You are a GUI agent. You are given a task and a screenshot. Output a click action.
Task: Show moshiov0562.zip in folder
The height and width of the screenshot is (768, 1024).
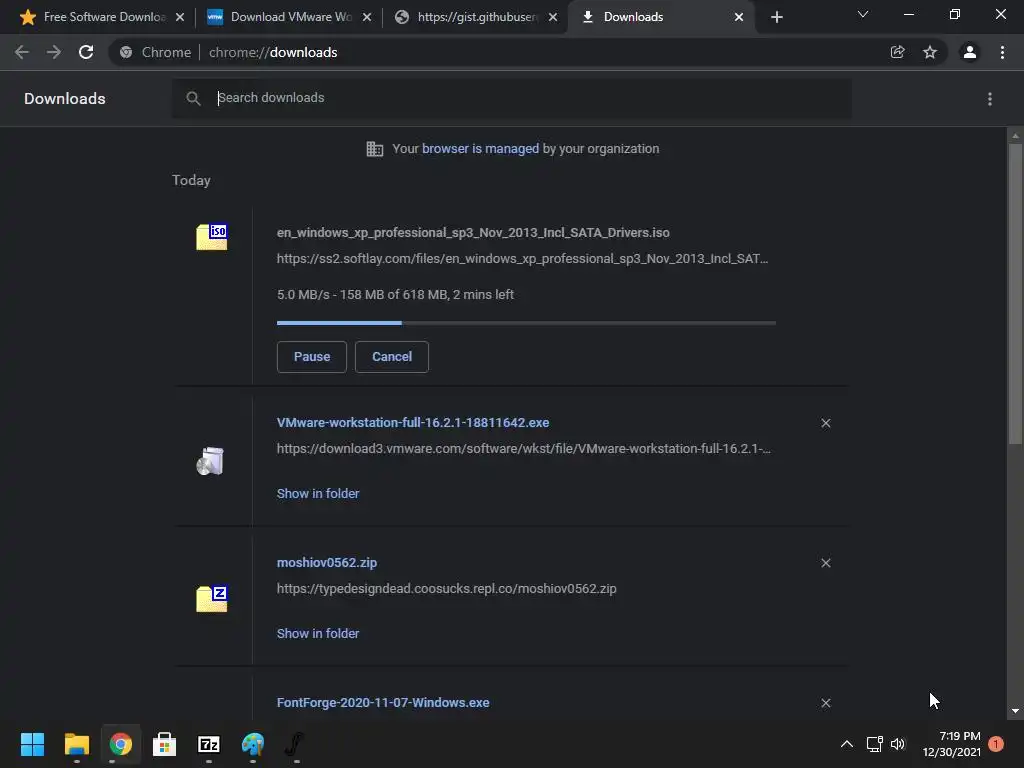318,633
